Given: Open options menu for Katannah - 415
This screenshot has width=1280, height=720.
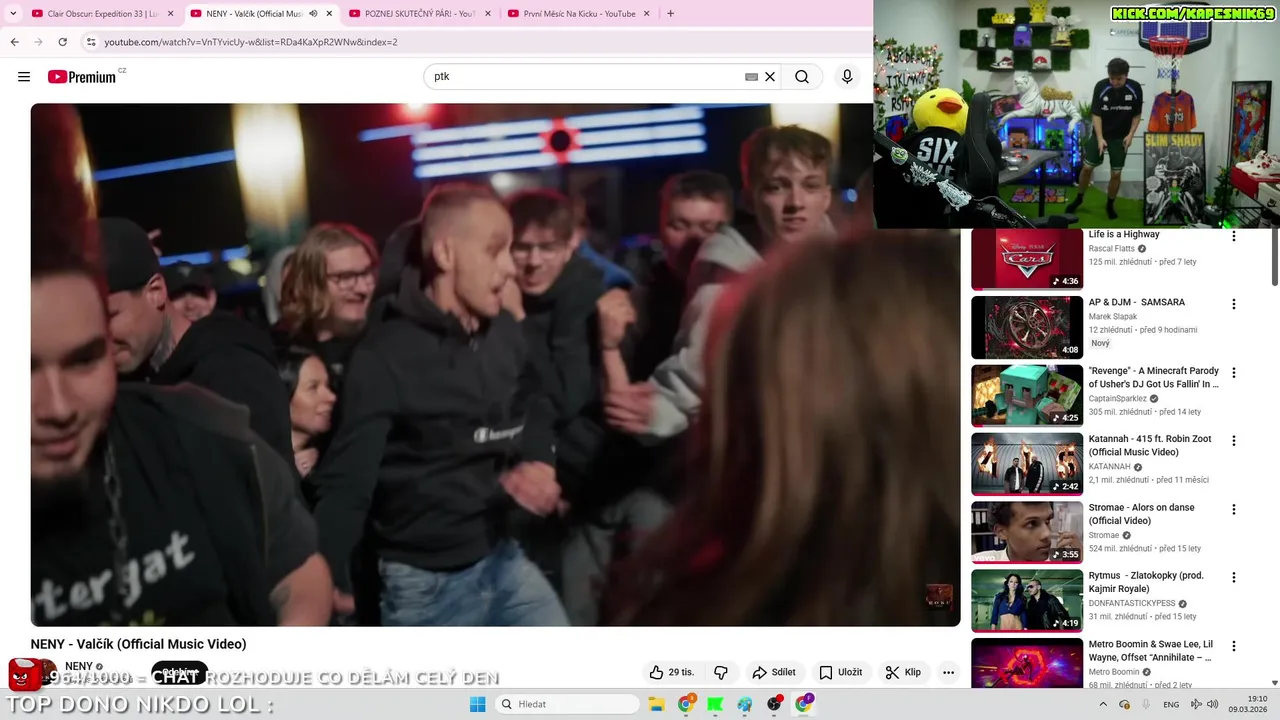Looking at the screenshot, I should point(1233,441).
